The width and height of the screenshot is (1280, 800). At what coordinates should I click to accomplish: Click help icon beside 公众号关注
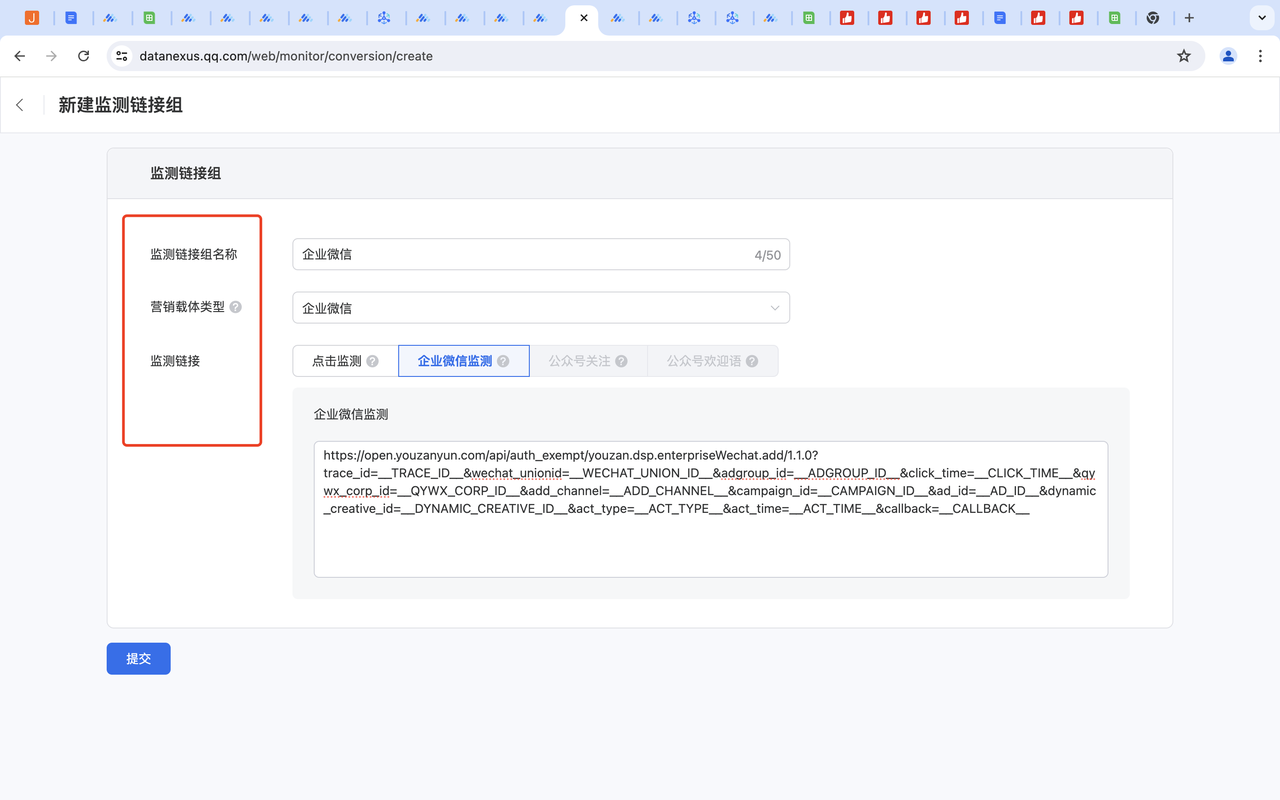(x=621, y=361)
